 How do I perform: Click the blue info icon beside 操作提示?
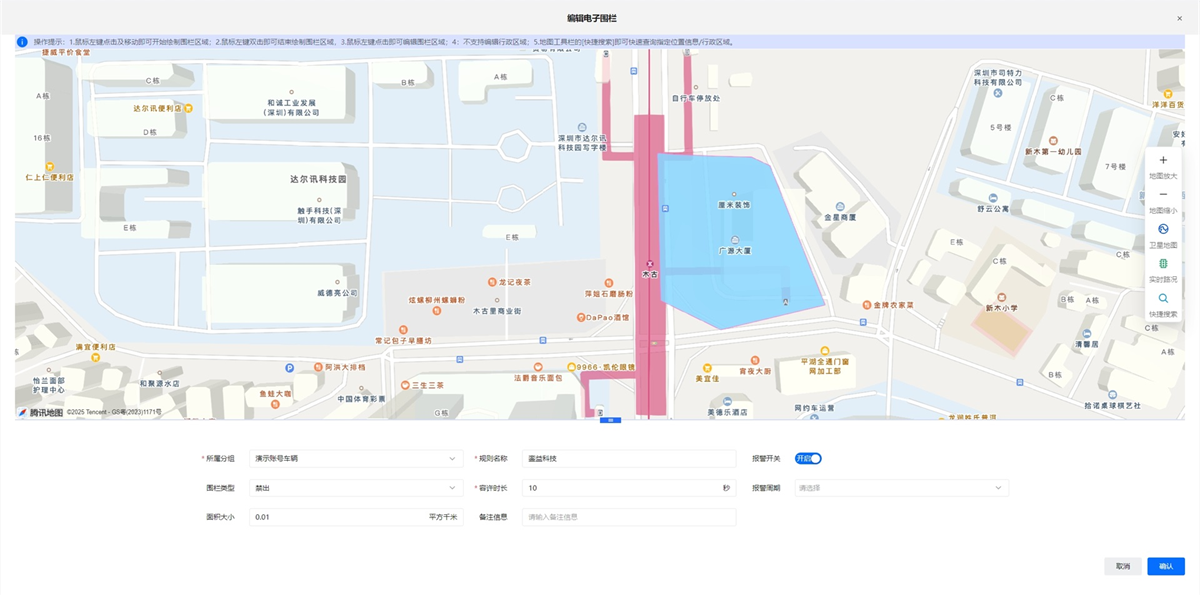[23, 42]
